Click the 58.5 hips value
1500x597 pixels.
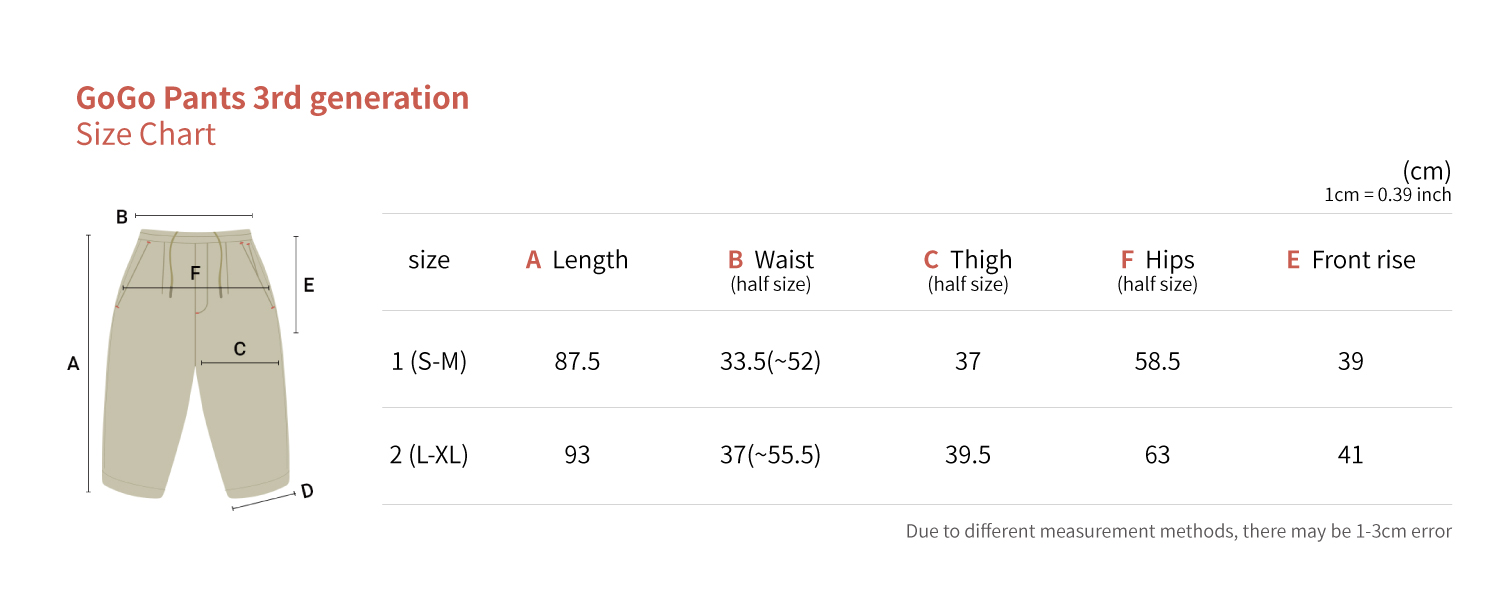tap(1157, 361)
